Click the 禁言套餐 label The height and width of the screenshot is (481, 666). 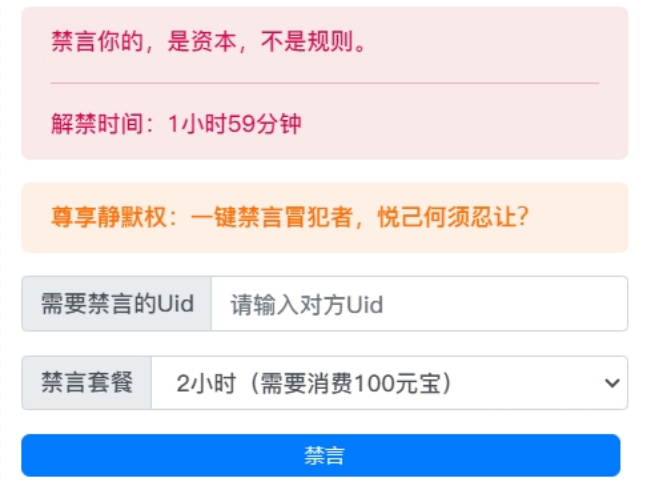(x=86, y=383)
